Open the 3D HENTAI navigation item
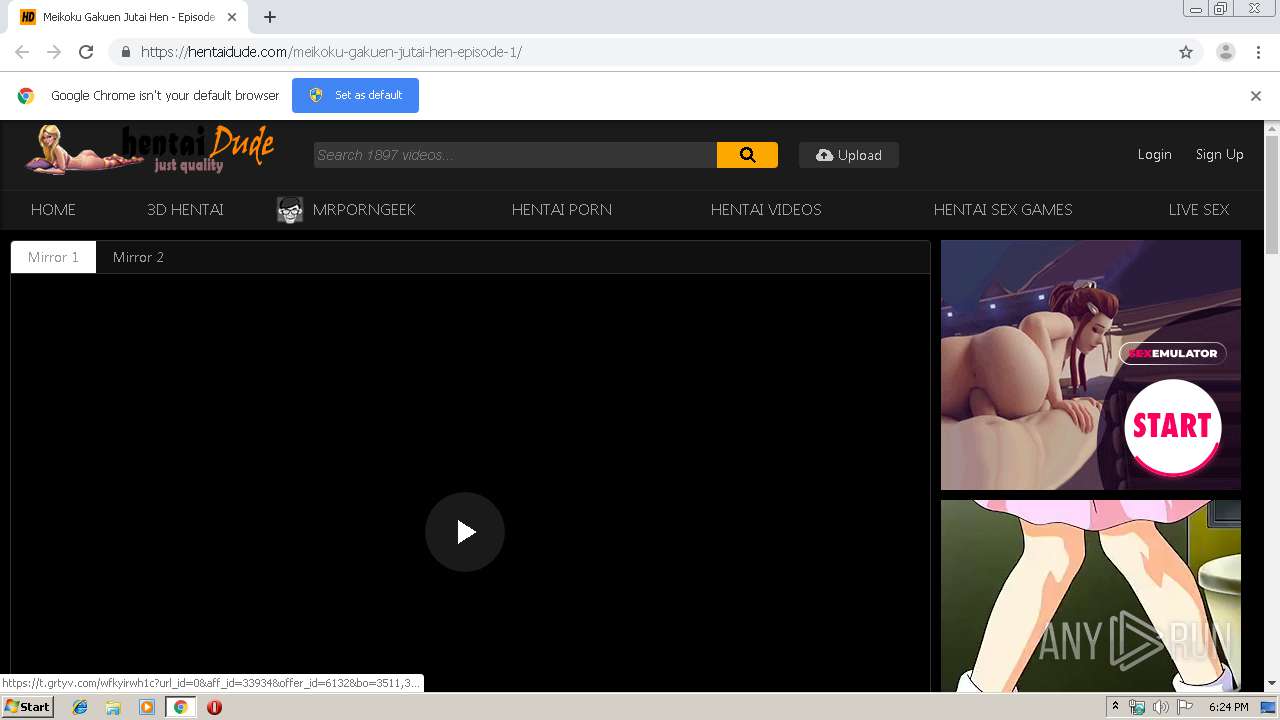This screenshot has height=720, width=1280. tap(185, 210)
